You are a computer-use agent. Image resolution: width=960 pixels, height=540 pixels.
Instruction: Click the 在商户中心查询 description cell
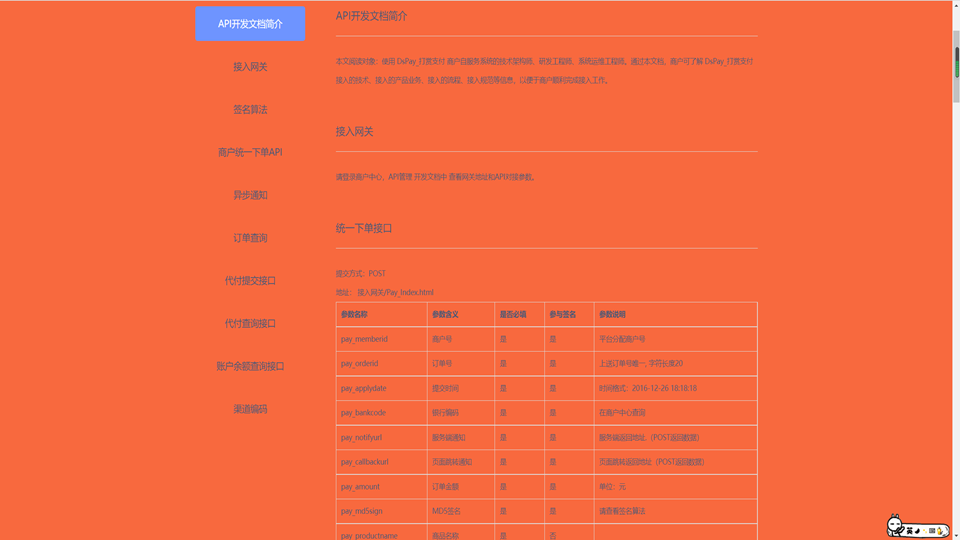coord(675,413)
